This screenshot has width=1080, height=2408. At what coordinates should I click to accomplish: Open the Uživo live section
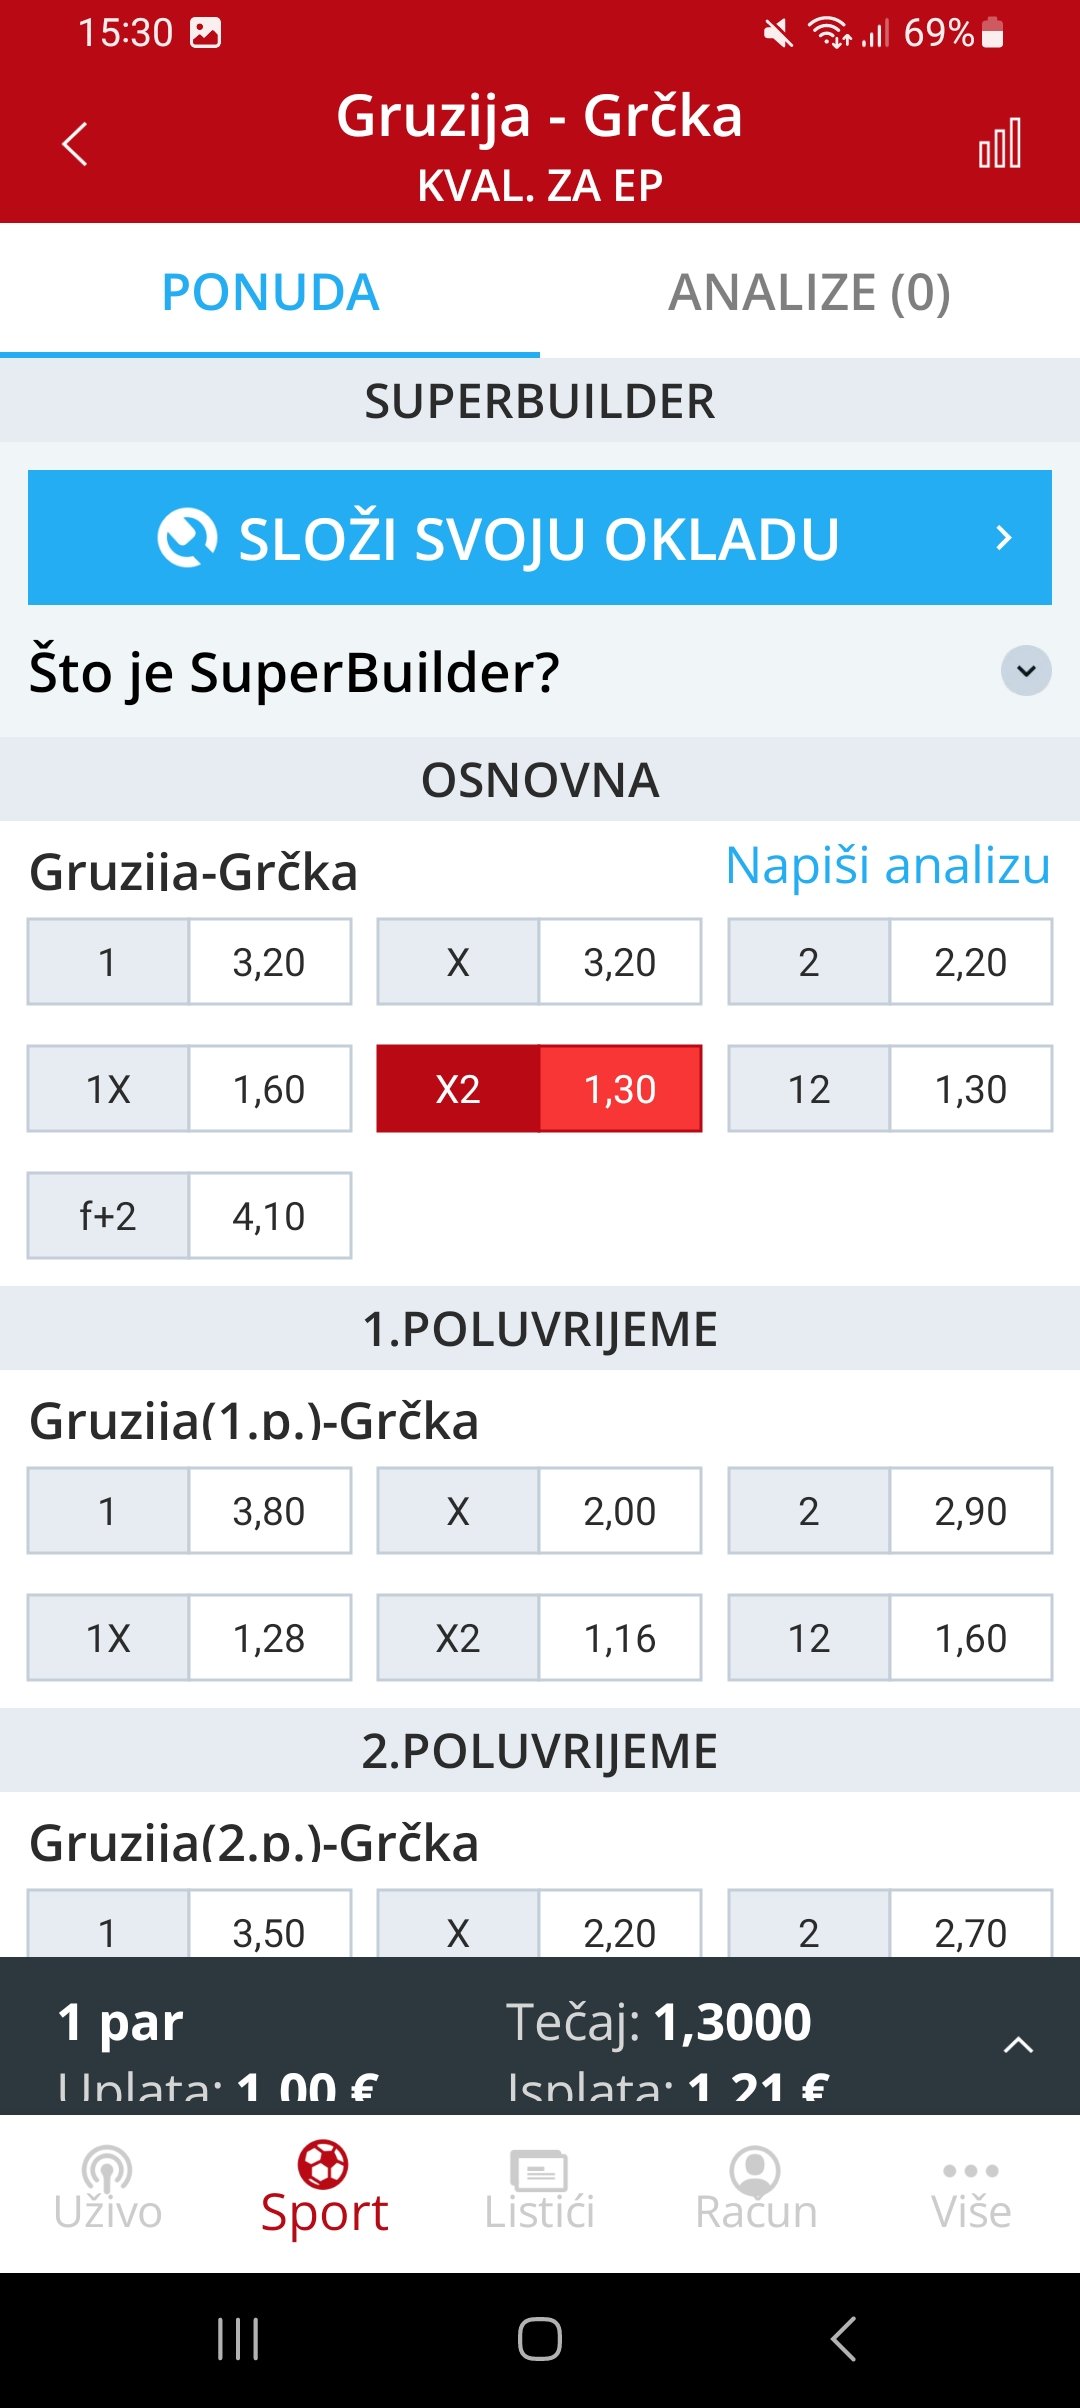[x=108, y=2190]
